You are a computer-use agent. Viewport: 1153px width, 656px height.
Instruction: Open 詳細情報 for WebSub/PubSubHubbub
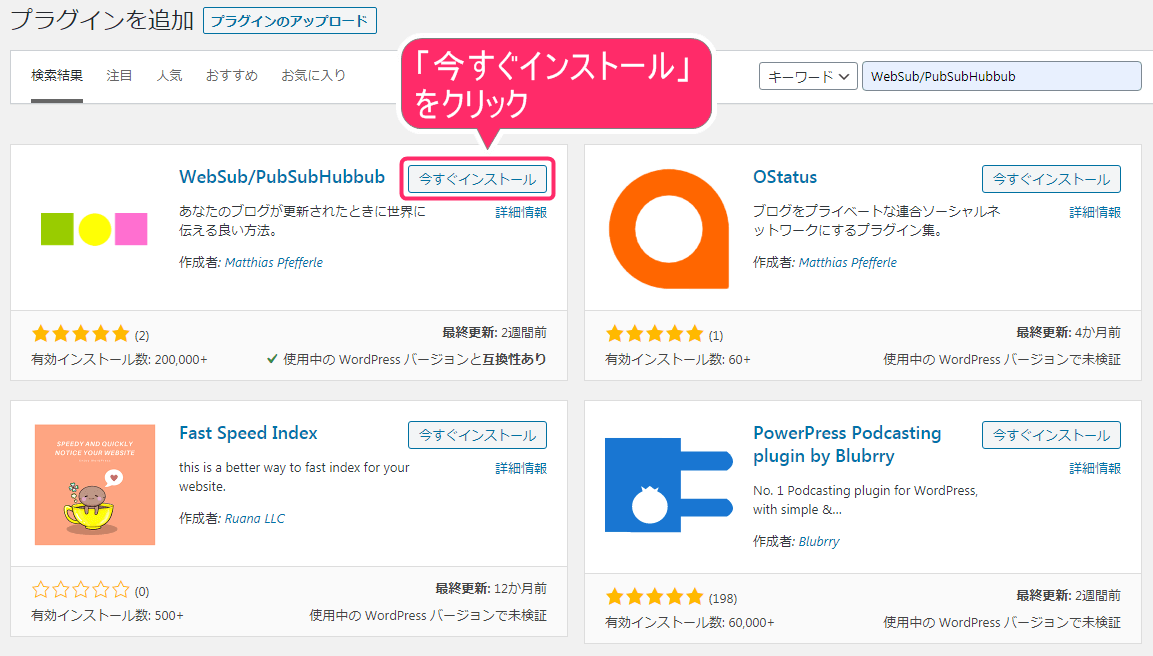[521, 212]
